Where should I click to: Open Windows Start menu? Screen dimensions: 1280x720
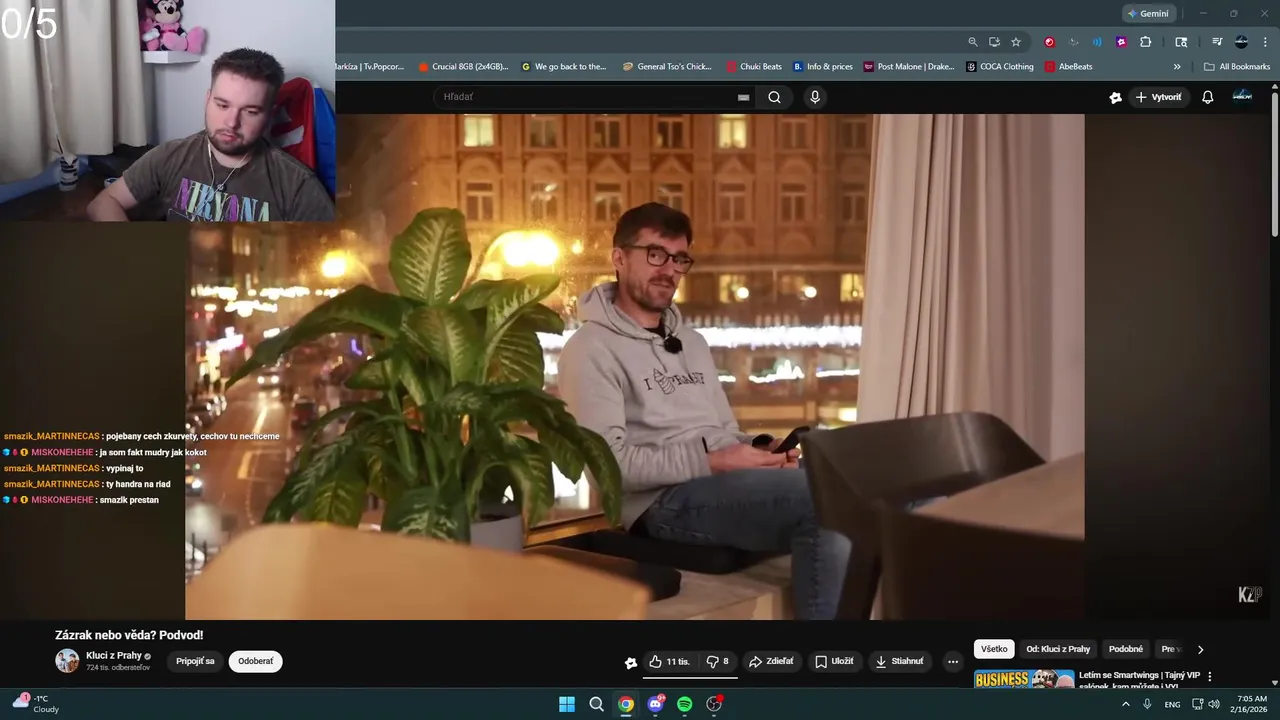click(x=567, y=704)
